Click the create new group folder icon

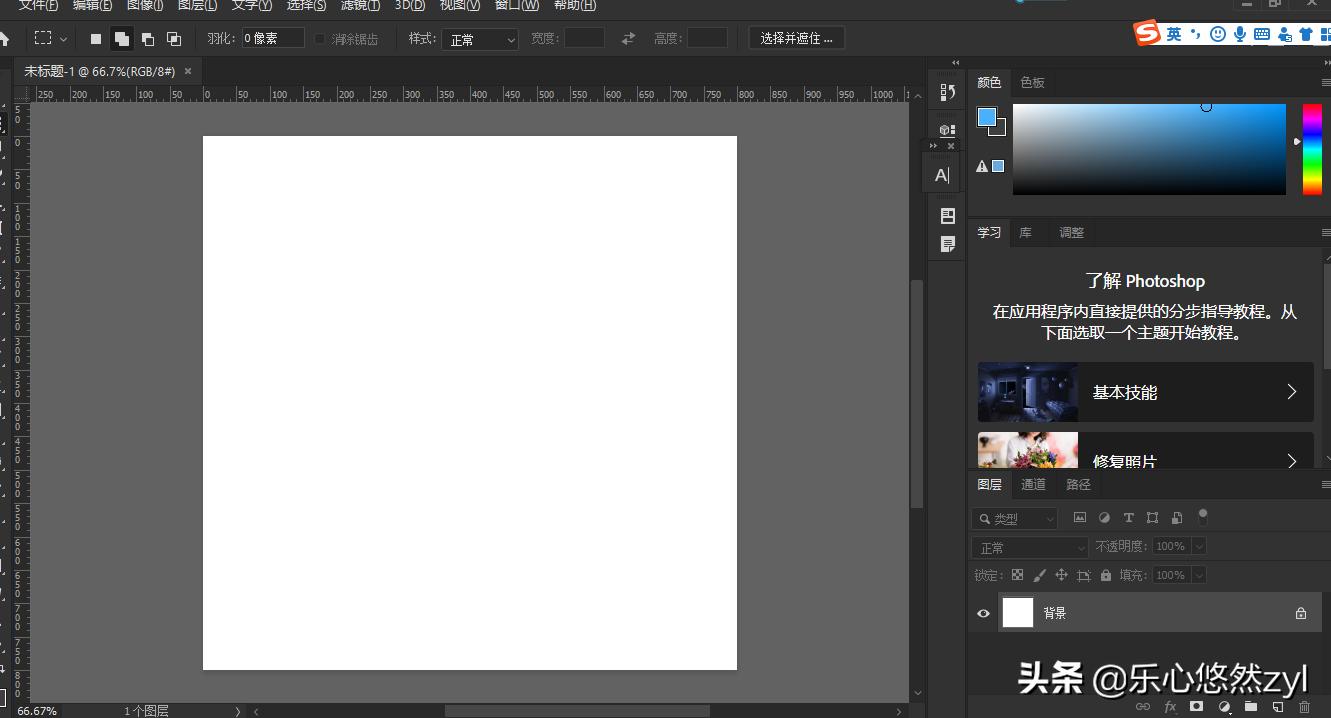coord(1250,707)
